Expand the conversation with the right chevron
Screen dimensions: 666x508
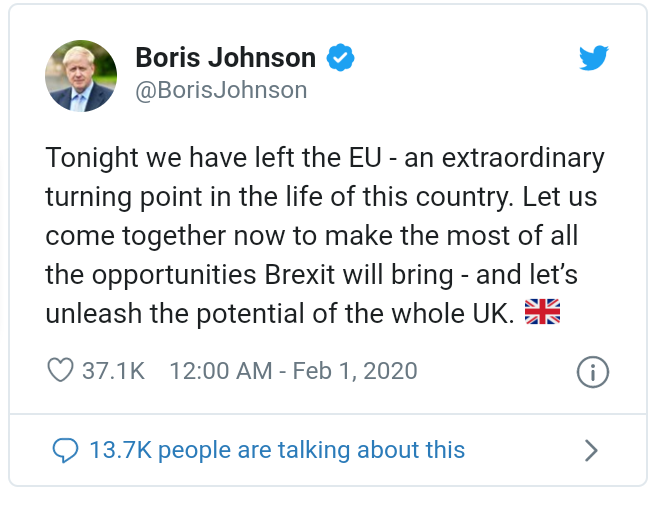click(591, 450)
